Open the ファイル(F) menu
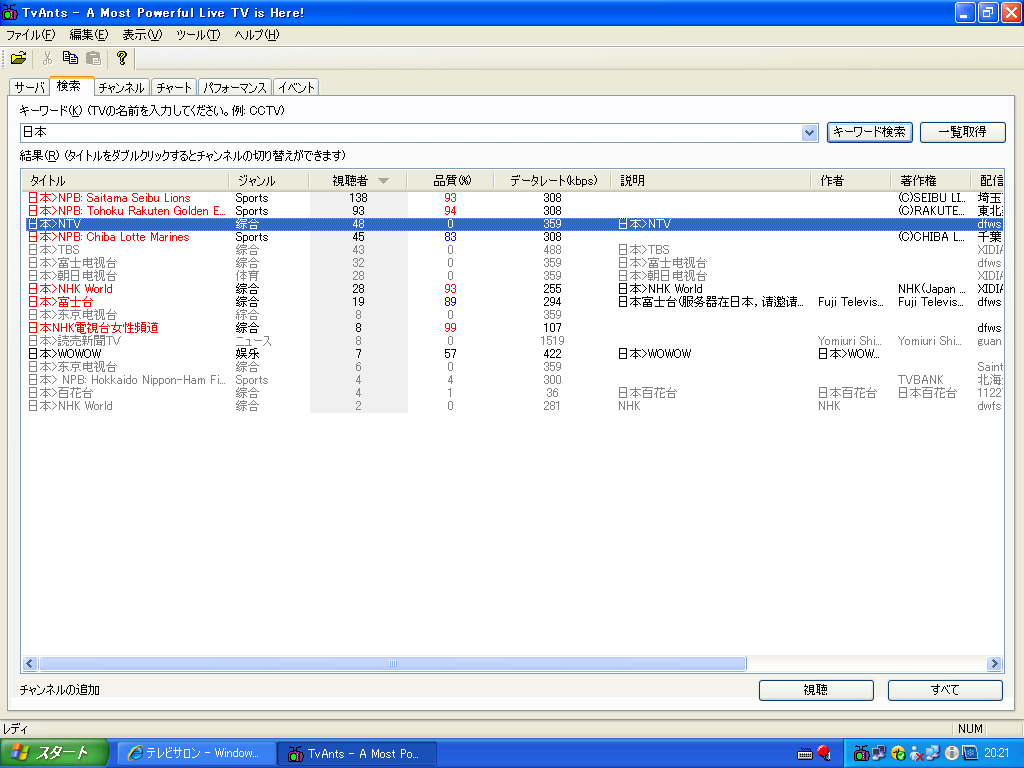1024x768 pixels. click(x=31, y=35)
